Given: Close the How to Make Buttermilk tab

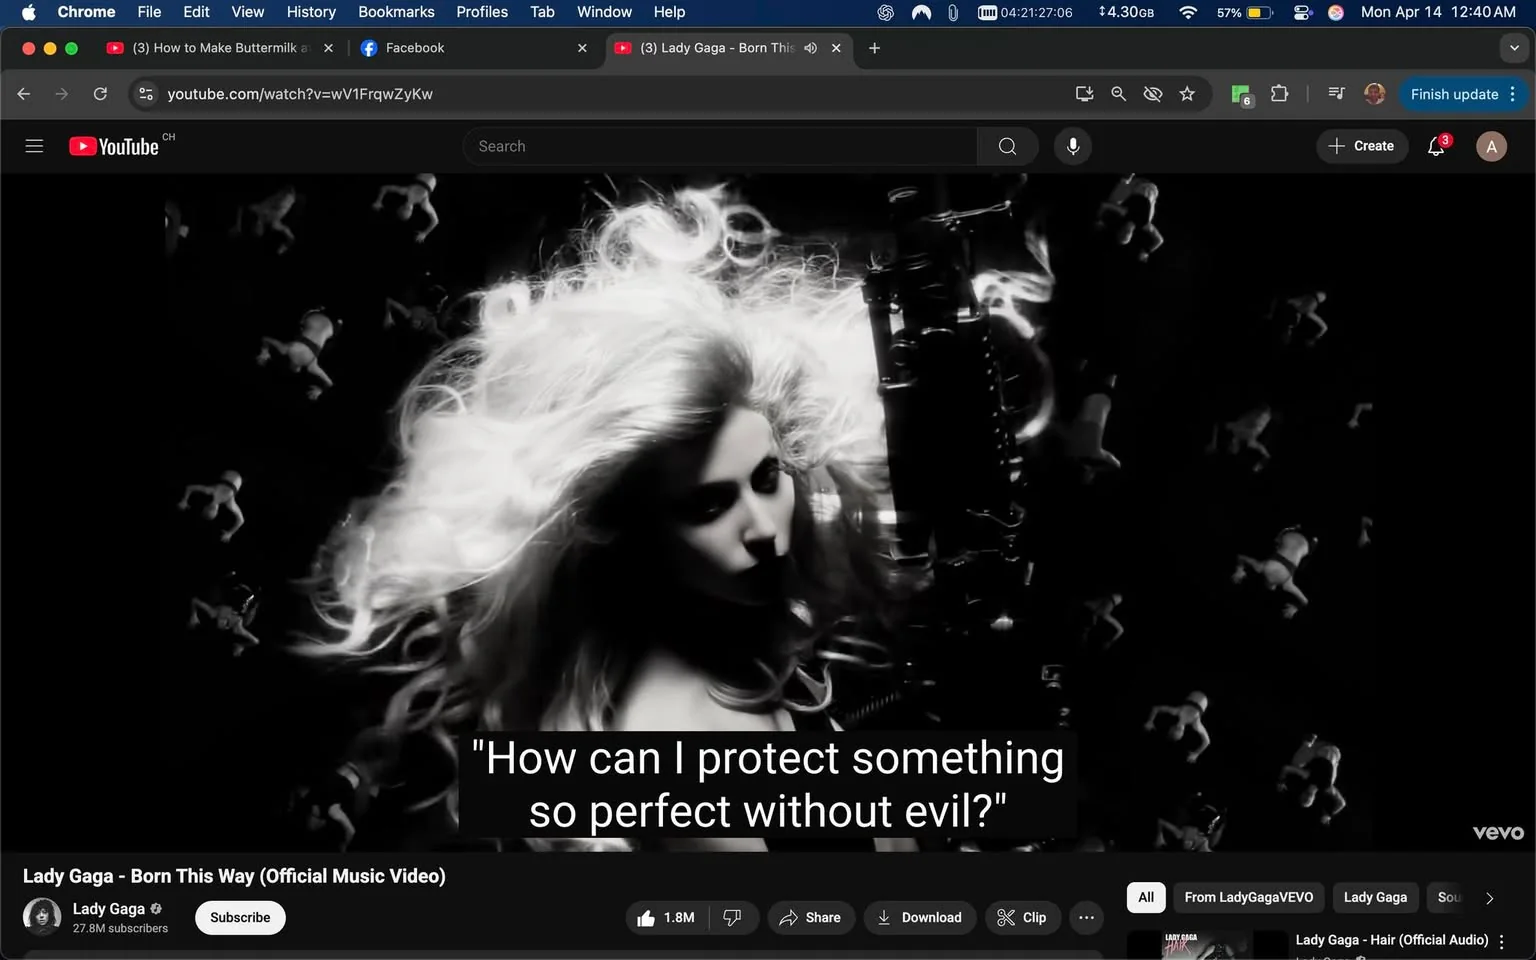Looking at the screenshot, I should click(328, 48).
